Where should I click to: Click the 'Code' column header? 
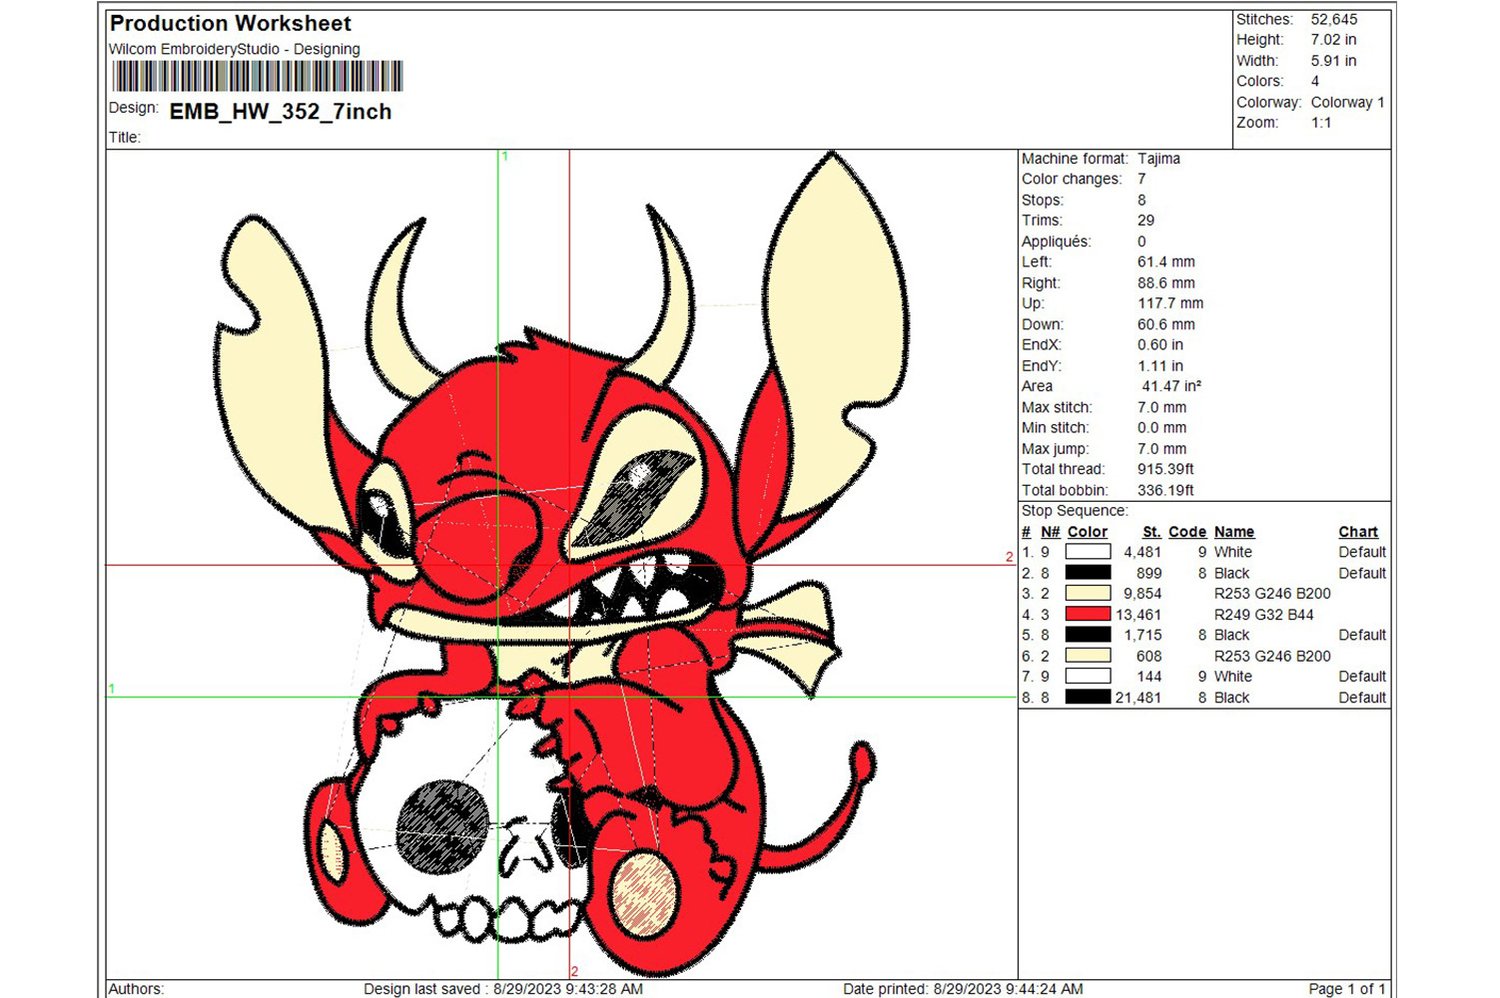tap(1187, 532)
